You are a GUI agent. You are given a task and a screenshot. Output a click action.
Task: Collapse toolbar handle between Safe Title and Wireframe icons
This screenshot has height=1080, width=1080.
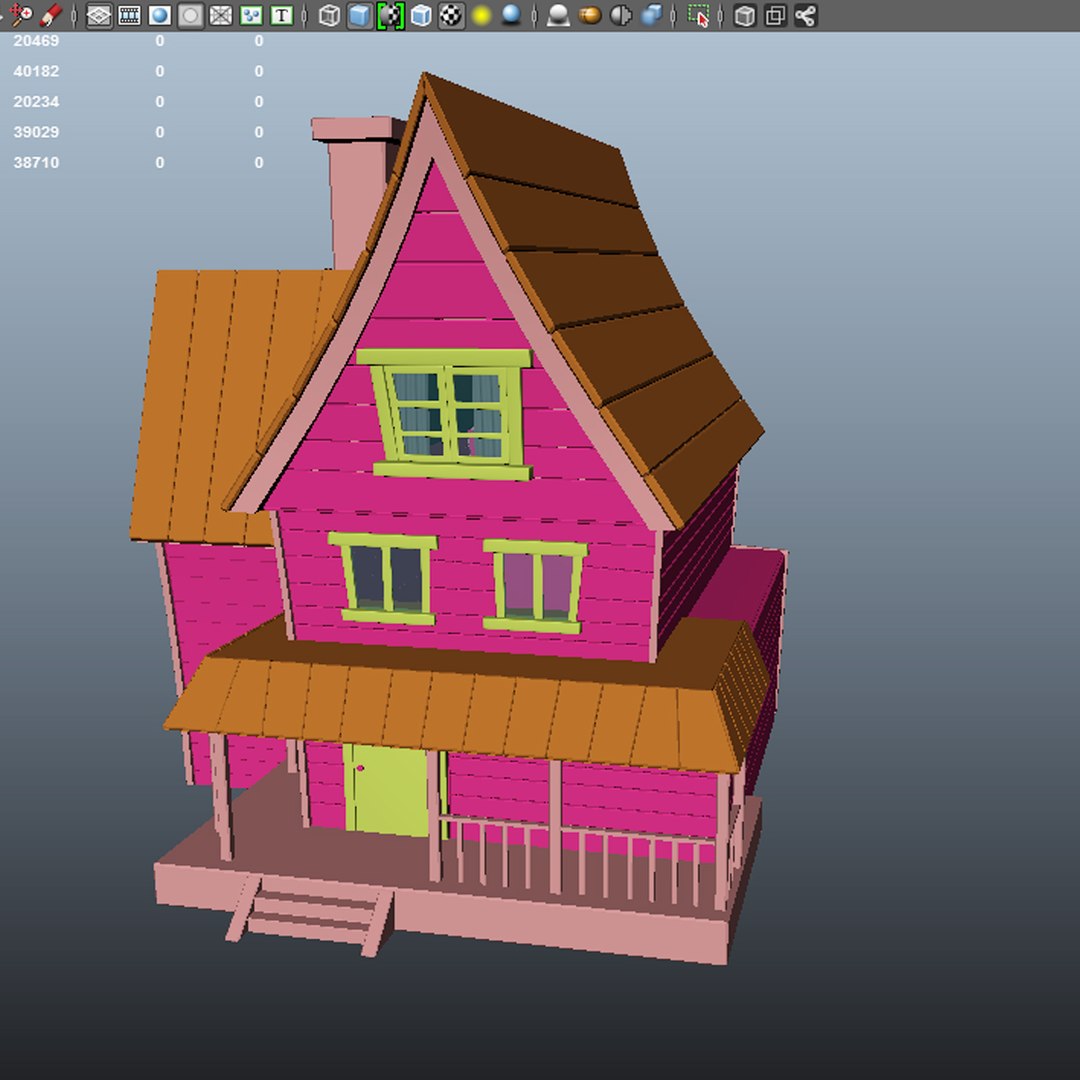tap(304, 16)
